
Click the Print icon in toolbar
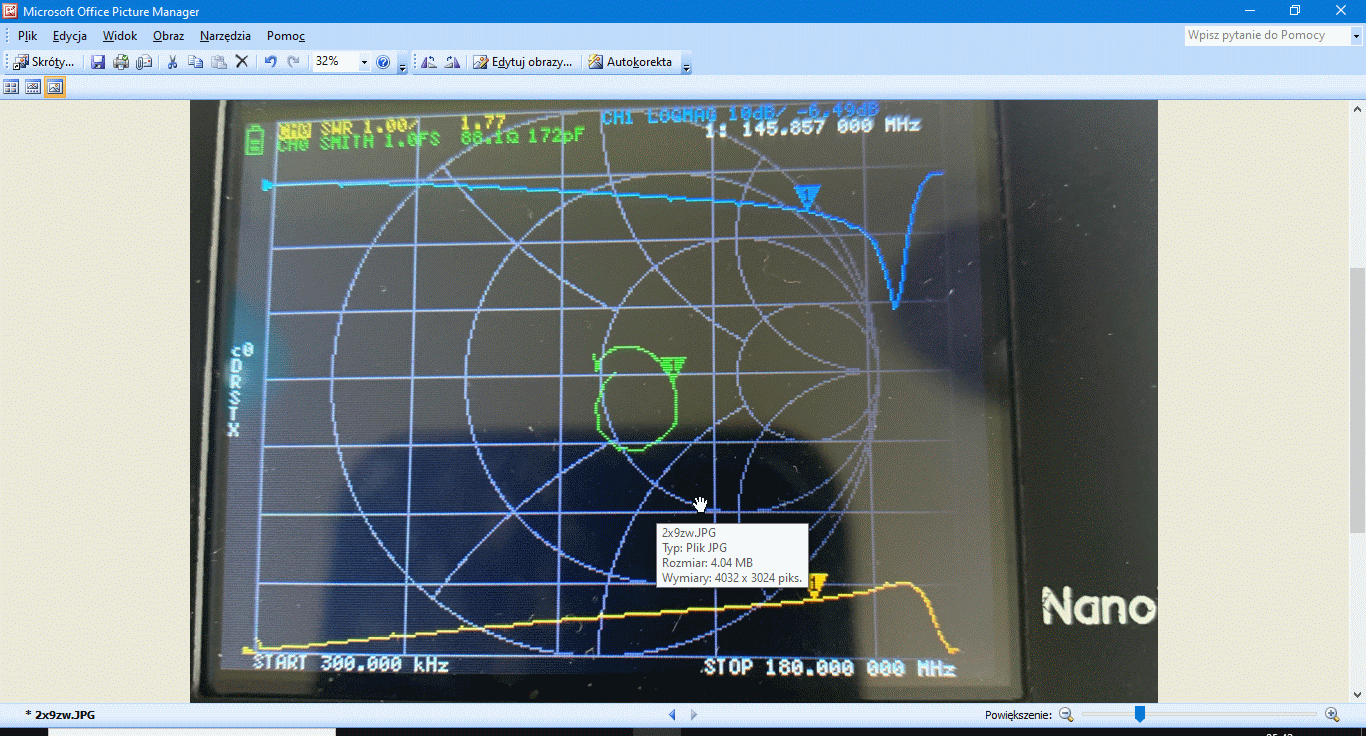click(x=121, y=62)
